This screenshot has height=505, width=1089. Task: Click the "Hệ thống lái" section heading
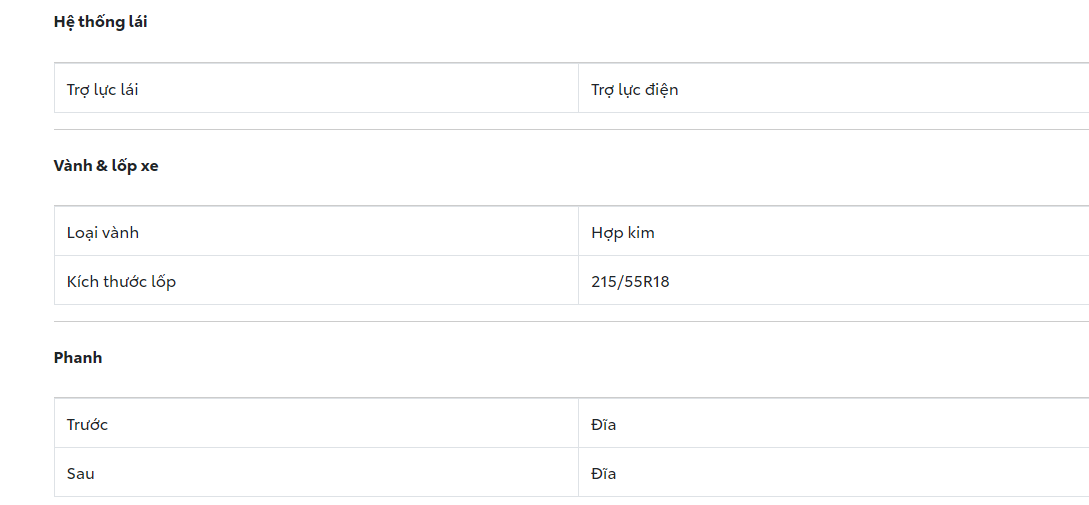tap(100, 22)
